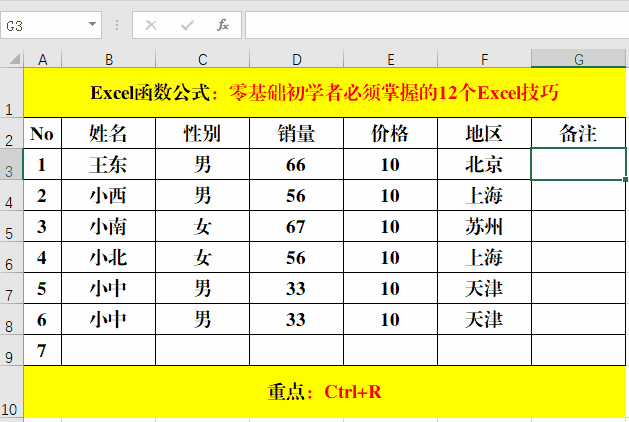Click inside the Name Box showing G3
Screen dimensions: 629x422
coord(43,25)
